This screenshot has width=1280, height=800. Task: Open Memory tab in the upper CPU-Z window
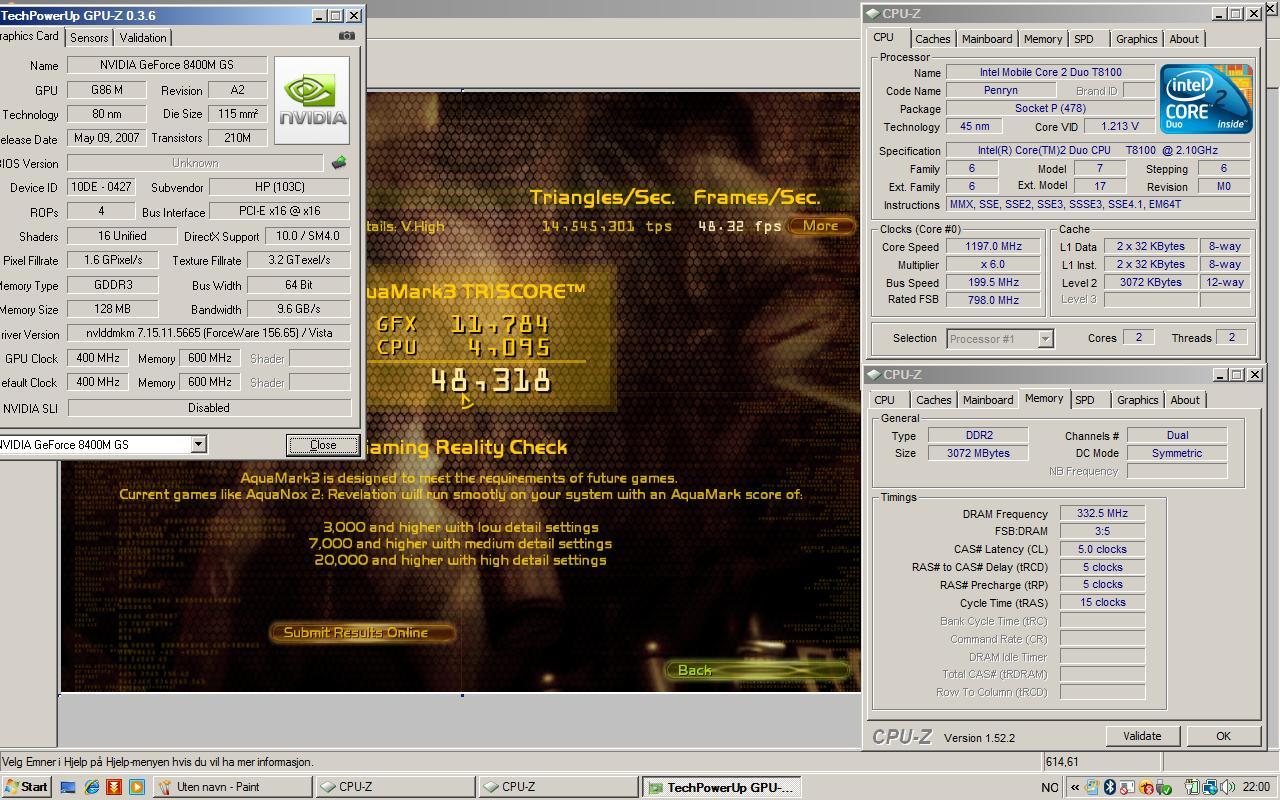pos(1042,39)
